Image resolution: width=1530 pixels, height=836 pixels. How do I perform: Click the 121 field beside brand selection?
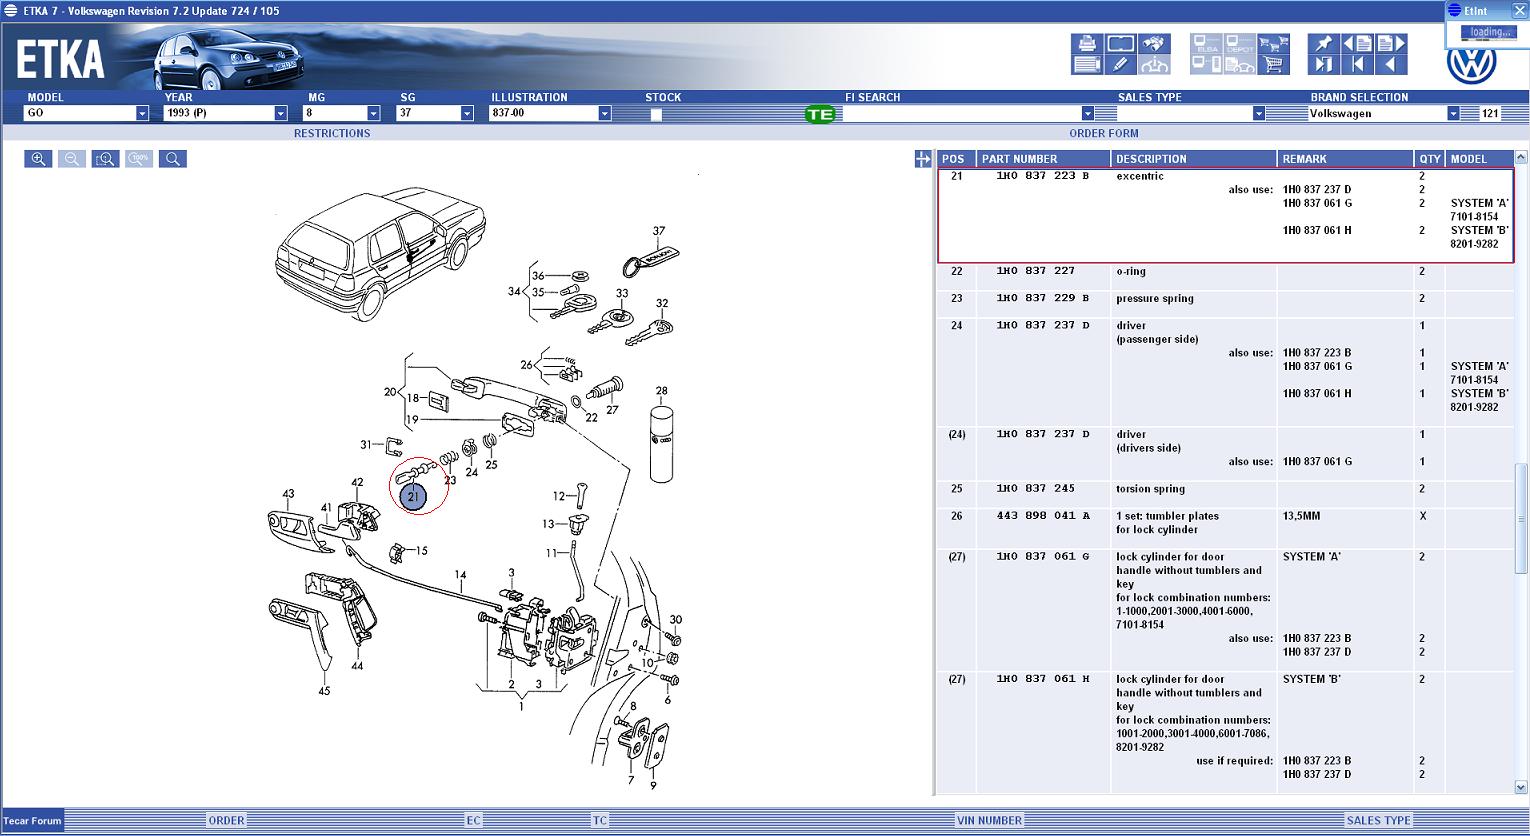[x=1492, y=114]
